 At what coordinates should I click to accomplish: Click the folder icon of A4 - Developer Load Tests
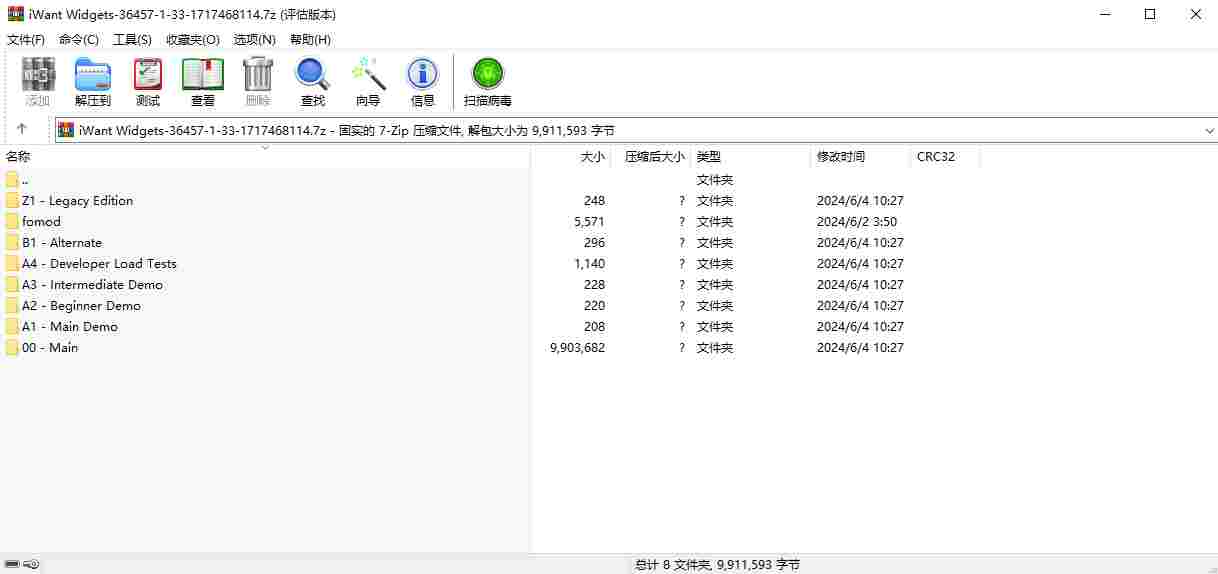click(12, 264)
